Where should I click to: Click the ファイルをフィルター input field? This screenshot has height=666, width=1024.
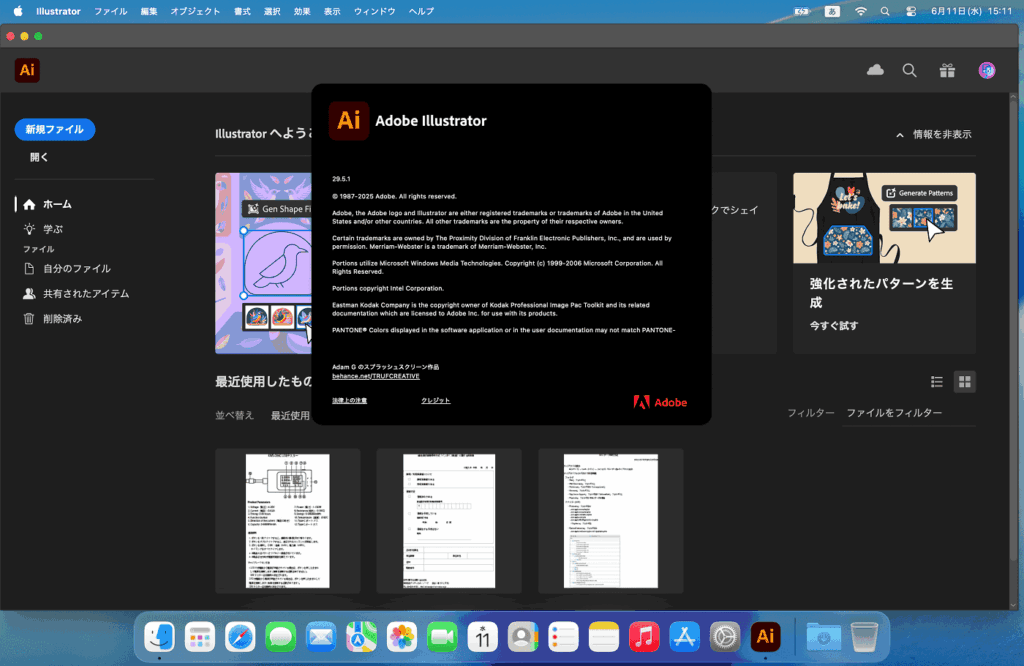909,413
